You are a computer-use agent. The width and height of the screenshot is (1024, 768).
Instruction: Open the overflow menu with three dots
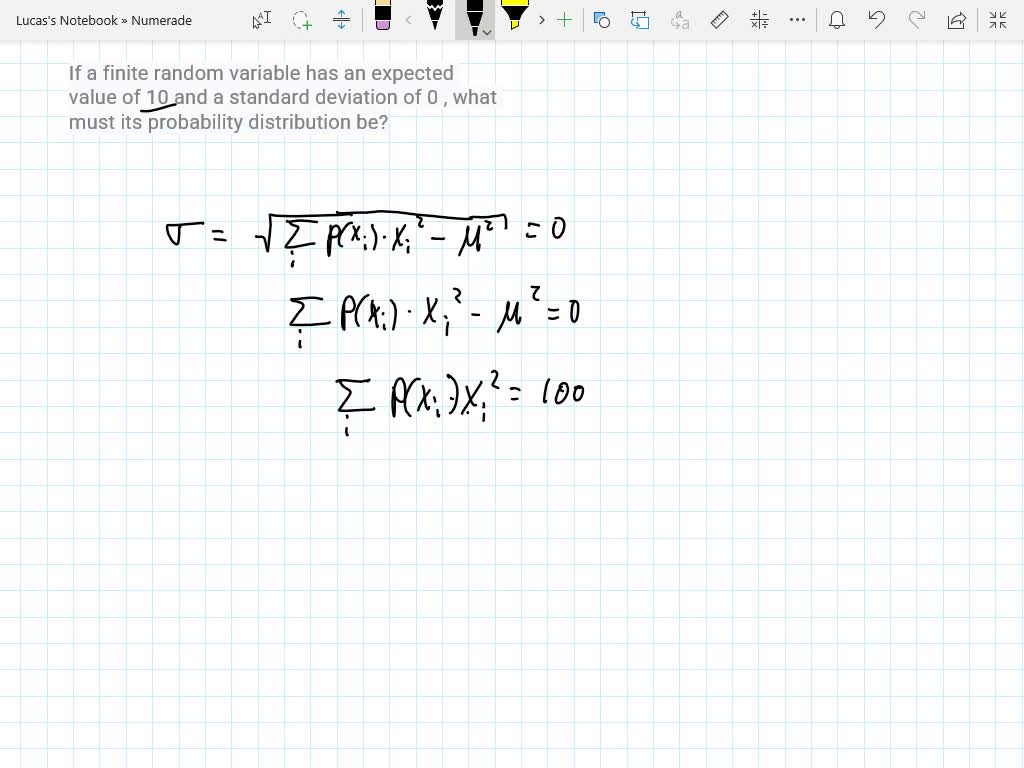pos(797,19)
